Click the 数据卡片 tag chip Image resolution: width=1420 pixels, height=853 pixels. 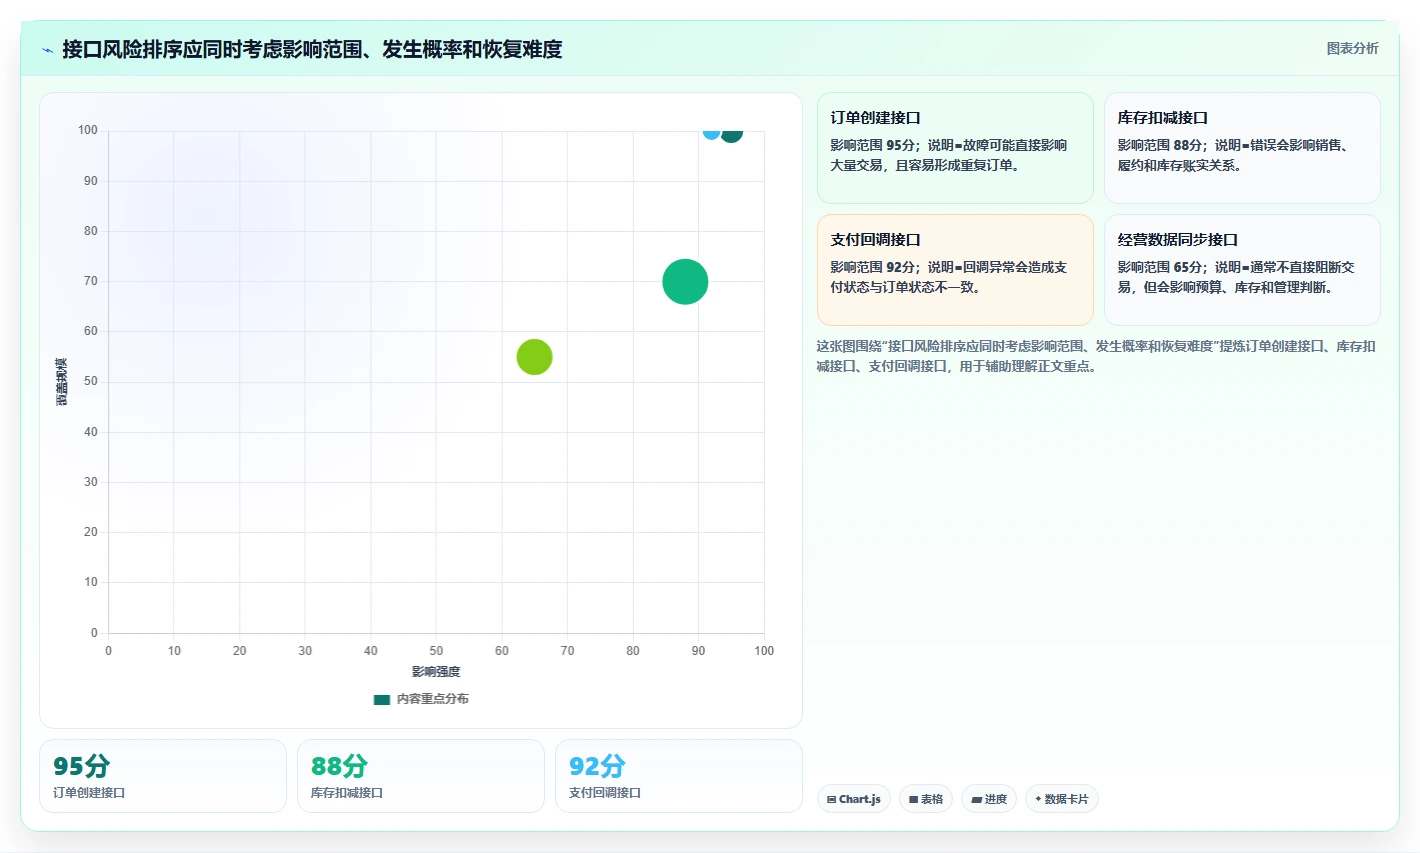click(x=1062, y=799)
